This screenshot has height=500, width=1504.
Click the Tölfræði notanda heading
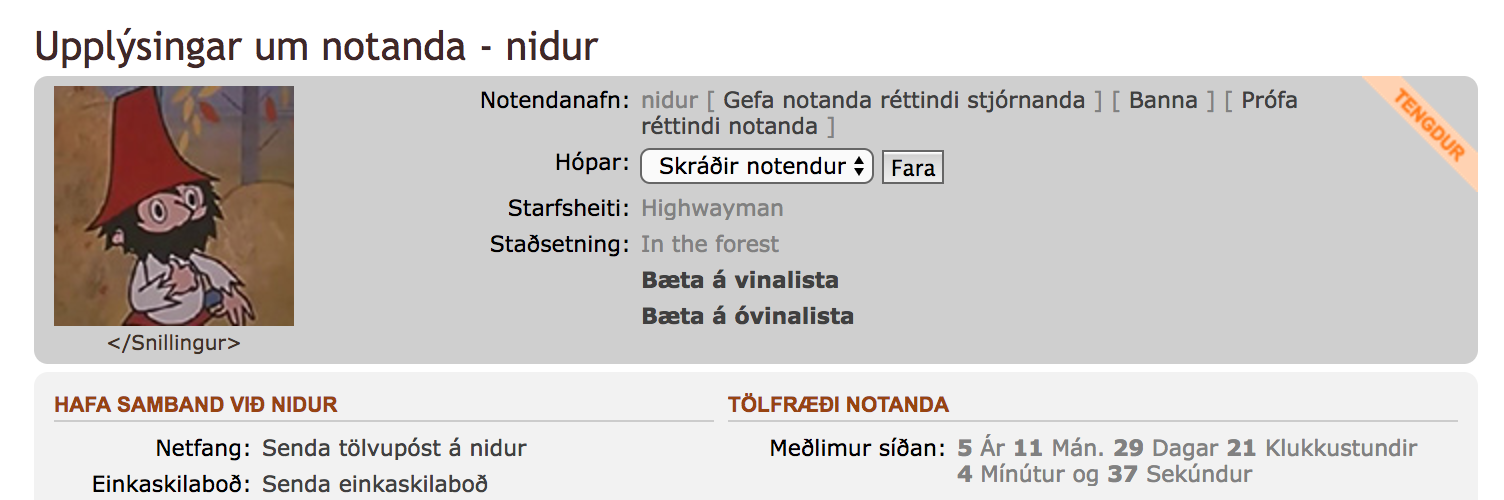coord(838,405)
